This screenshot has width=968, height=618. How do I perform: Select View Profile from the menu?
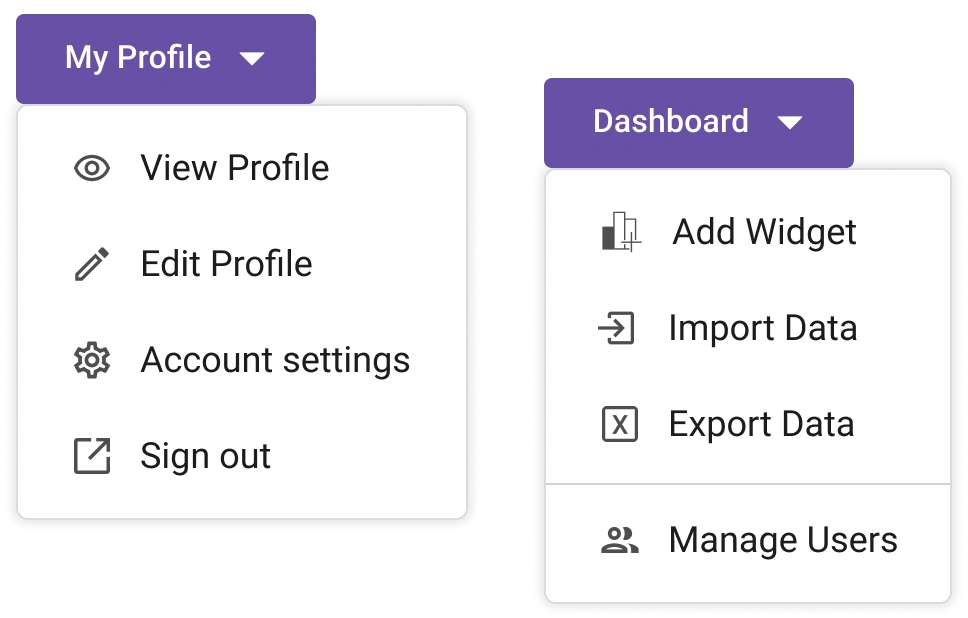pyautogui.click(x=236, y=168)
